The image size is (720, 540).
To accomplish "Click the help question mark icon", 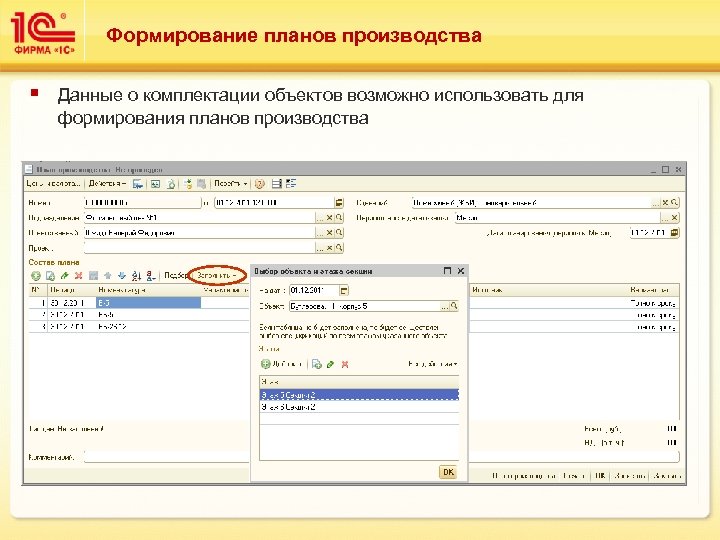I will point(260,184).
